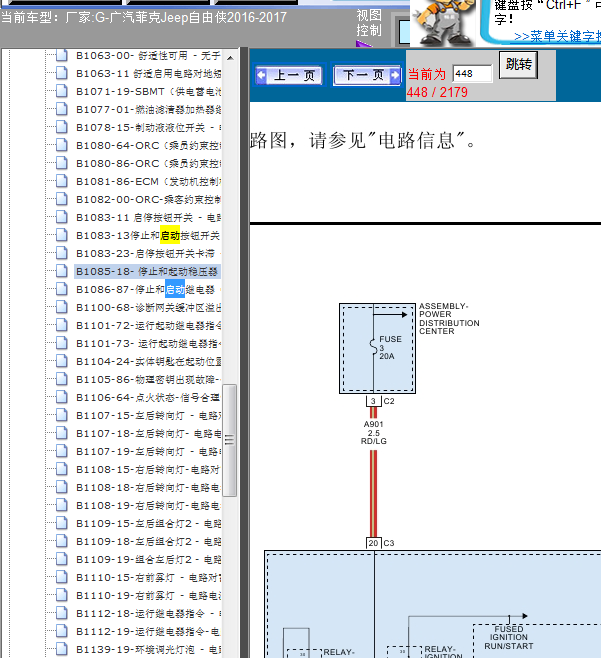The image size is (601, 658).
Task: Select highlighted item B1085-18 停止和起动稳压器
Action: click(148, 272)
